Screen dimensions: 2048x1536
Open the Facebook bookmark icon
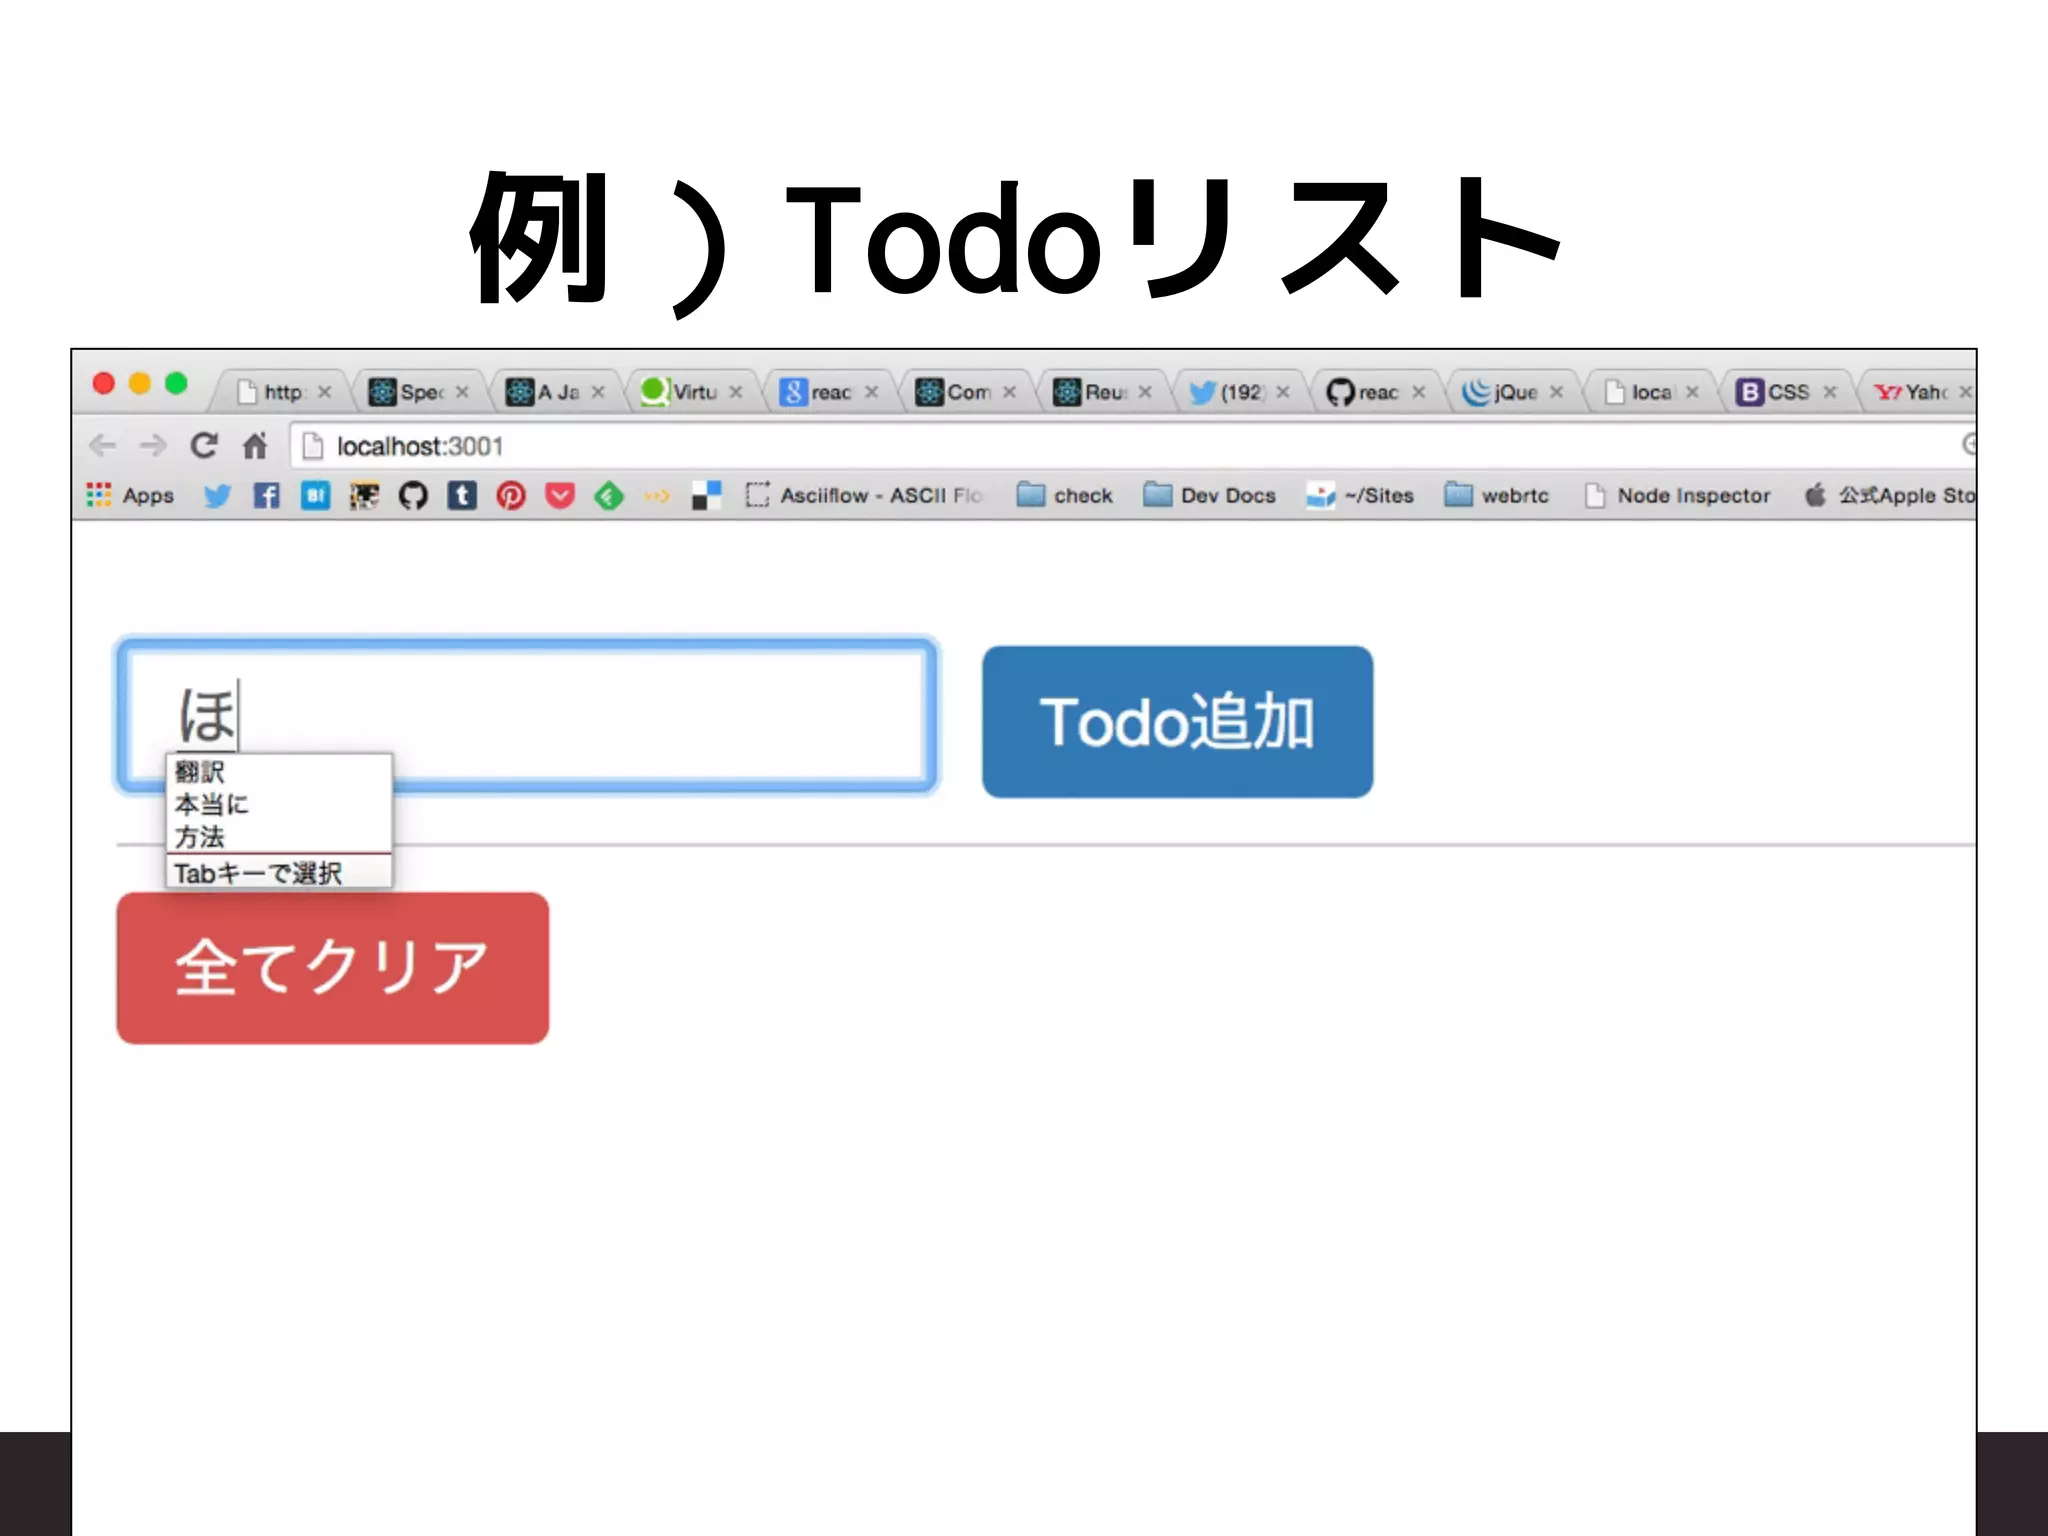(x=266, y=495)
